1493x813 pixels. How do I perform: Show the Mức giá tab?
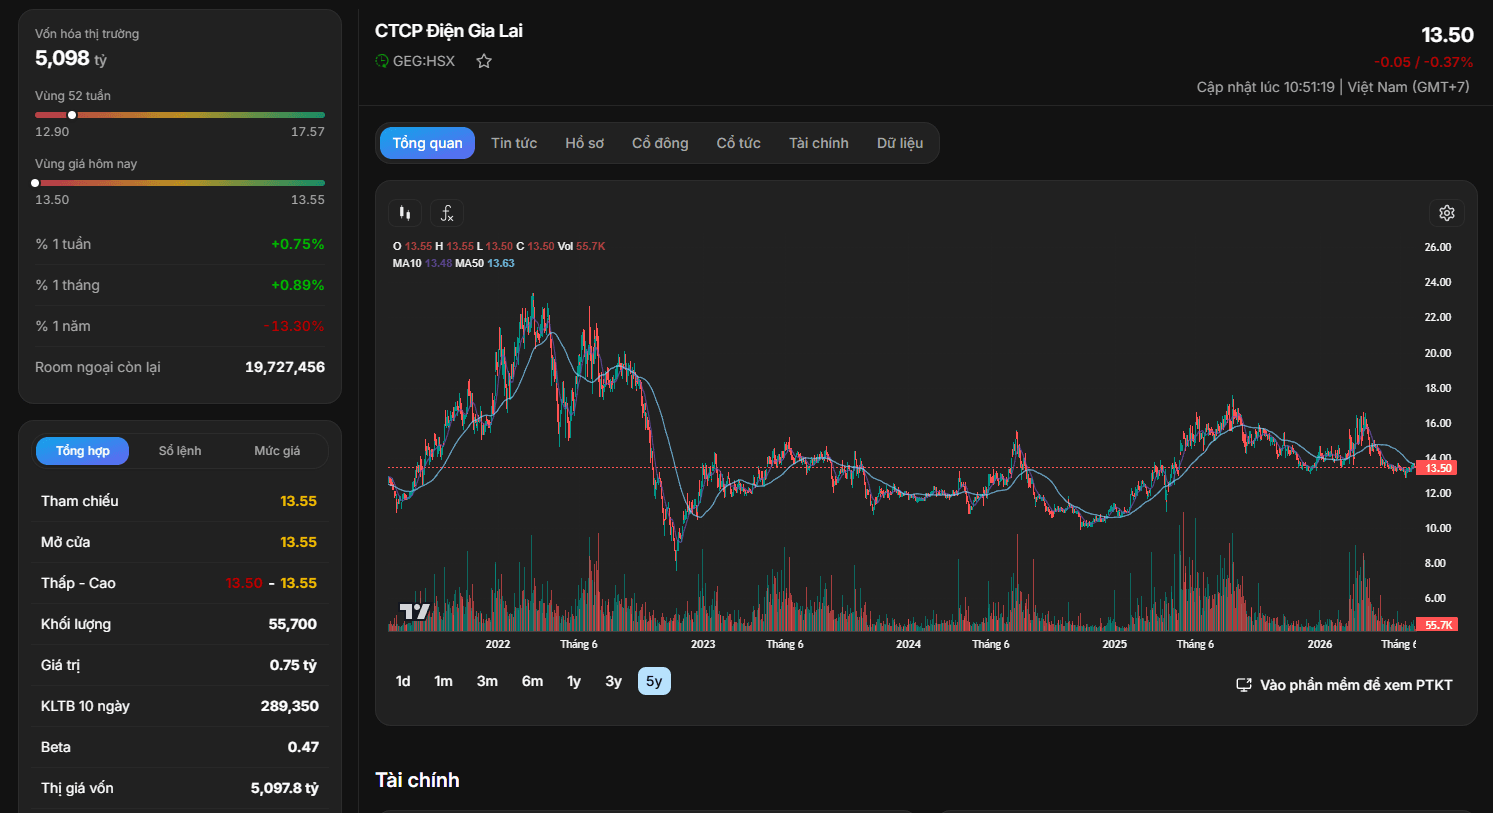point(277,451)
